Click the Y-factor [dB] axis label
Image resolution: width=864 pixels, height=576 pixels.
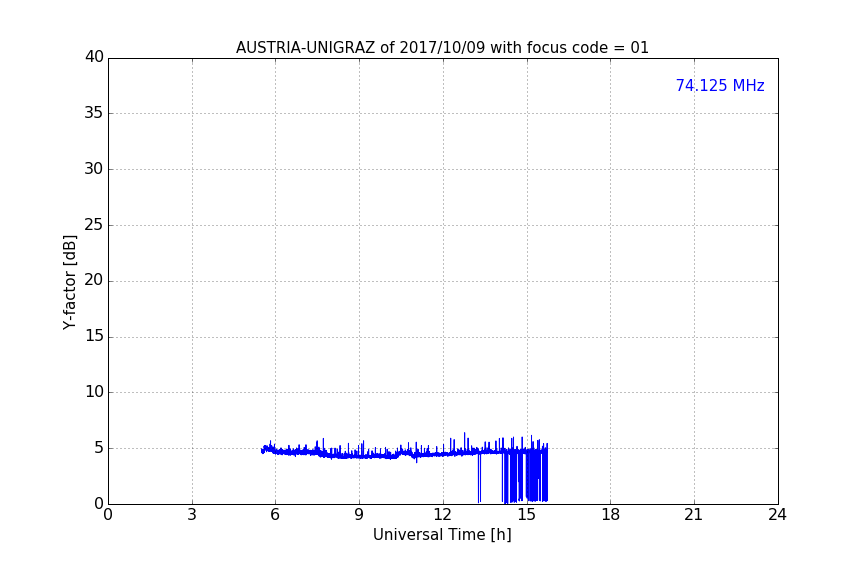tap(69, 282)
